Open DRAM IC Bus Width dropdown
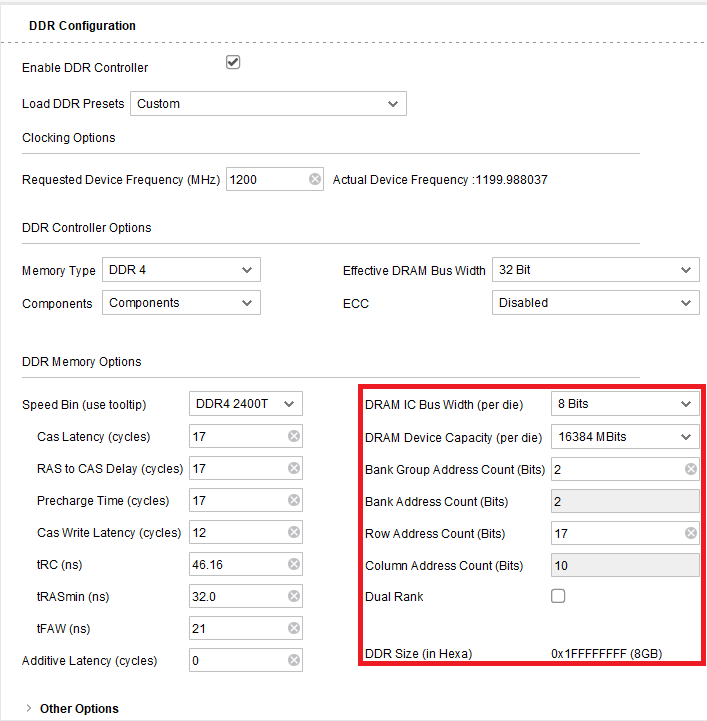Screen dimensions: 707x721 pos(625,404)
